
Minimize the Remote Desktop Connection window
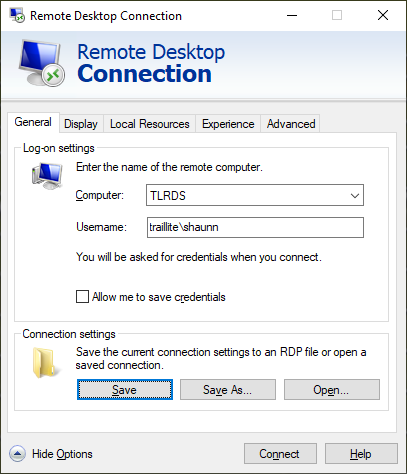(292, 15)
